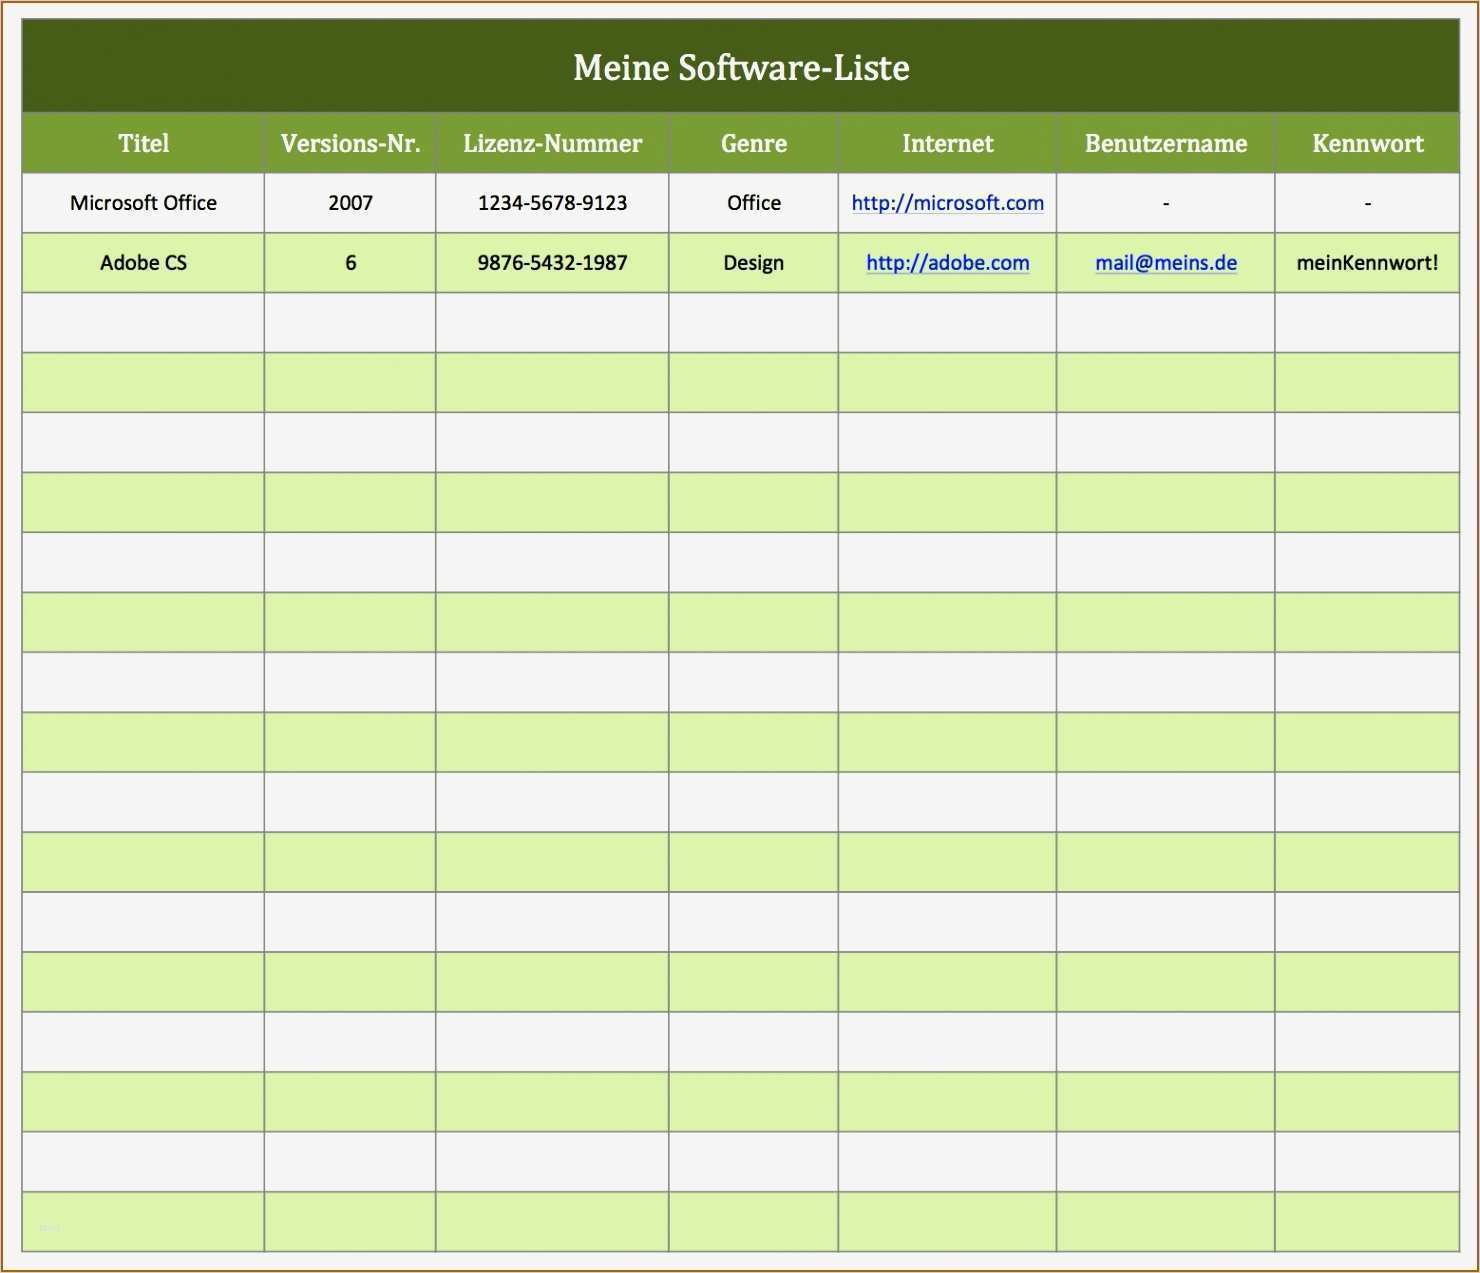
Task: Select the Benutzername column header
Action: point(1165,142)
